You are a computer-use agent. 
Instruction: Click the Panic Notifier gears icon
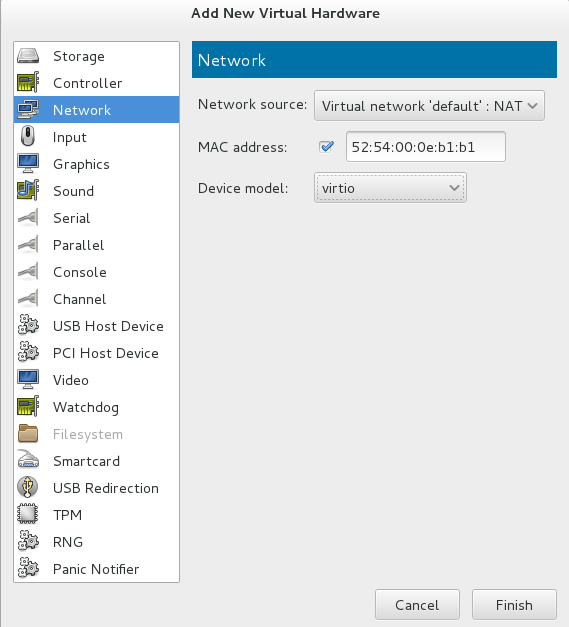pos(28,568)
